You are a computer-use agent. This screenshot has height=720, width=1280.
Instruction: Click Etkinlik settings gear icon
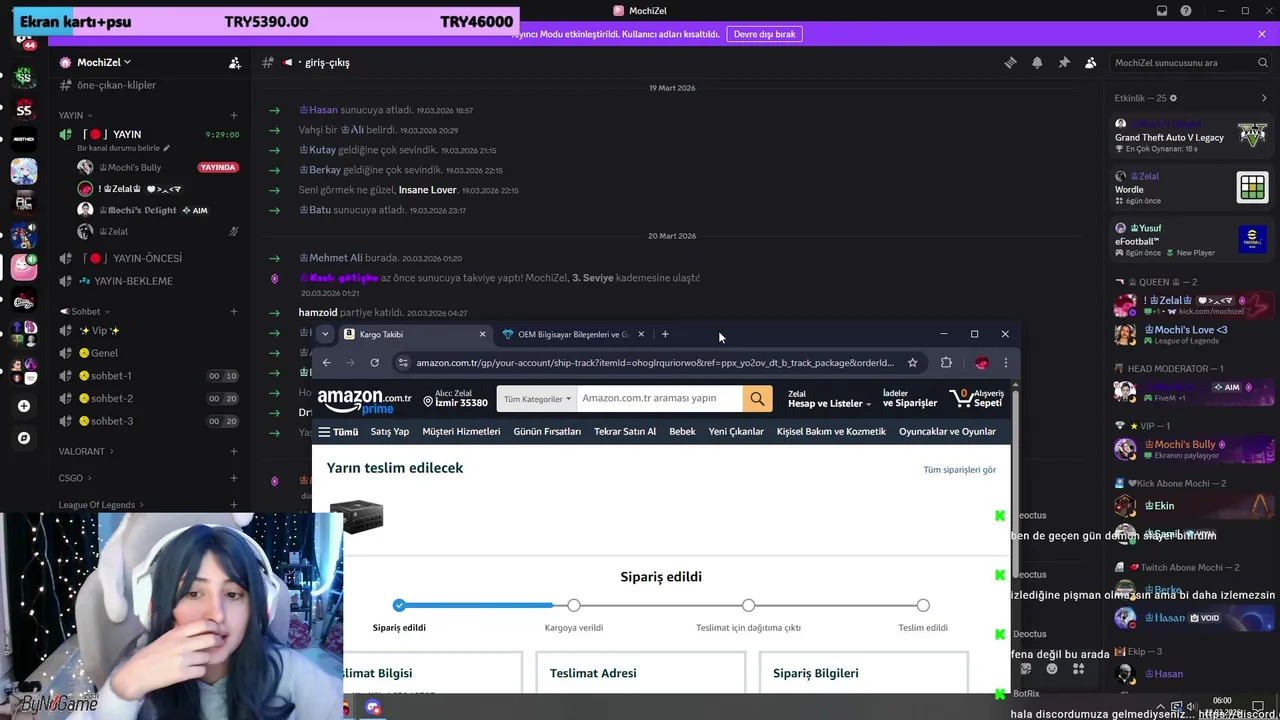click(1173, 98)
